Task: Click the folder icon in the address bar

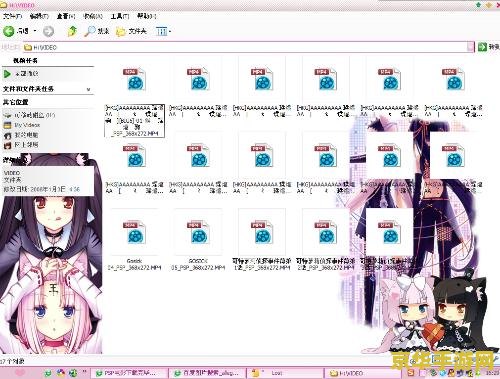Action: click(x=28, y=47)
